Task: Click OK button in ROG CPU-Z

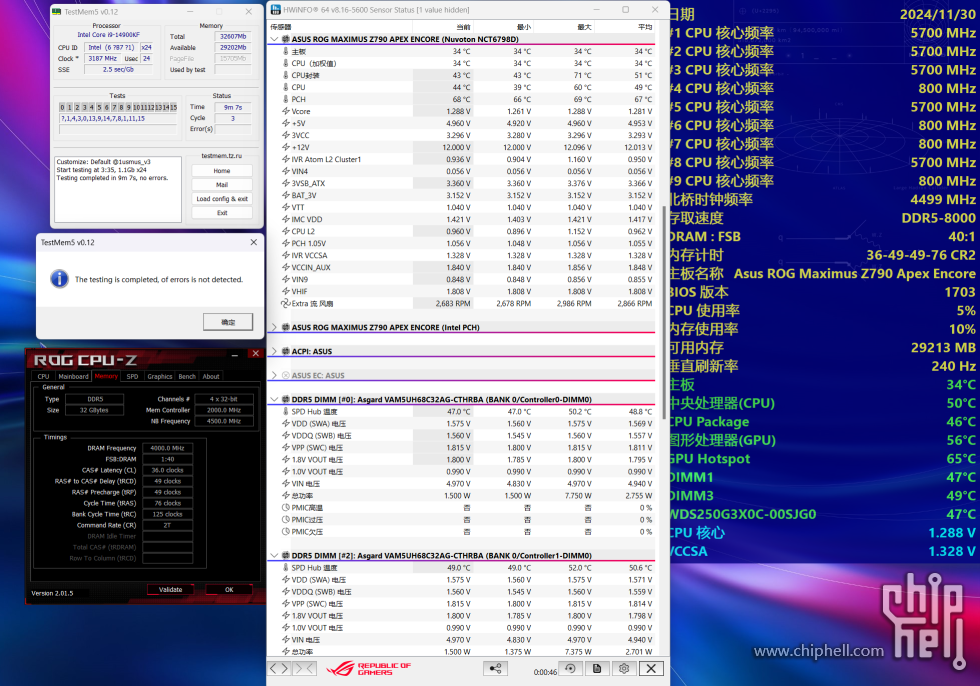Action: click(x=229, y=589)
